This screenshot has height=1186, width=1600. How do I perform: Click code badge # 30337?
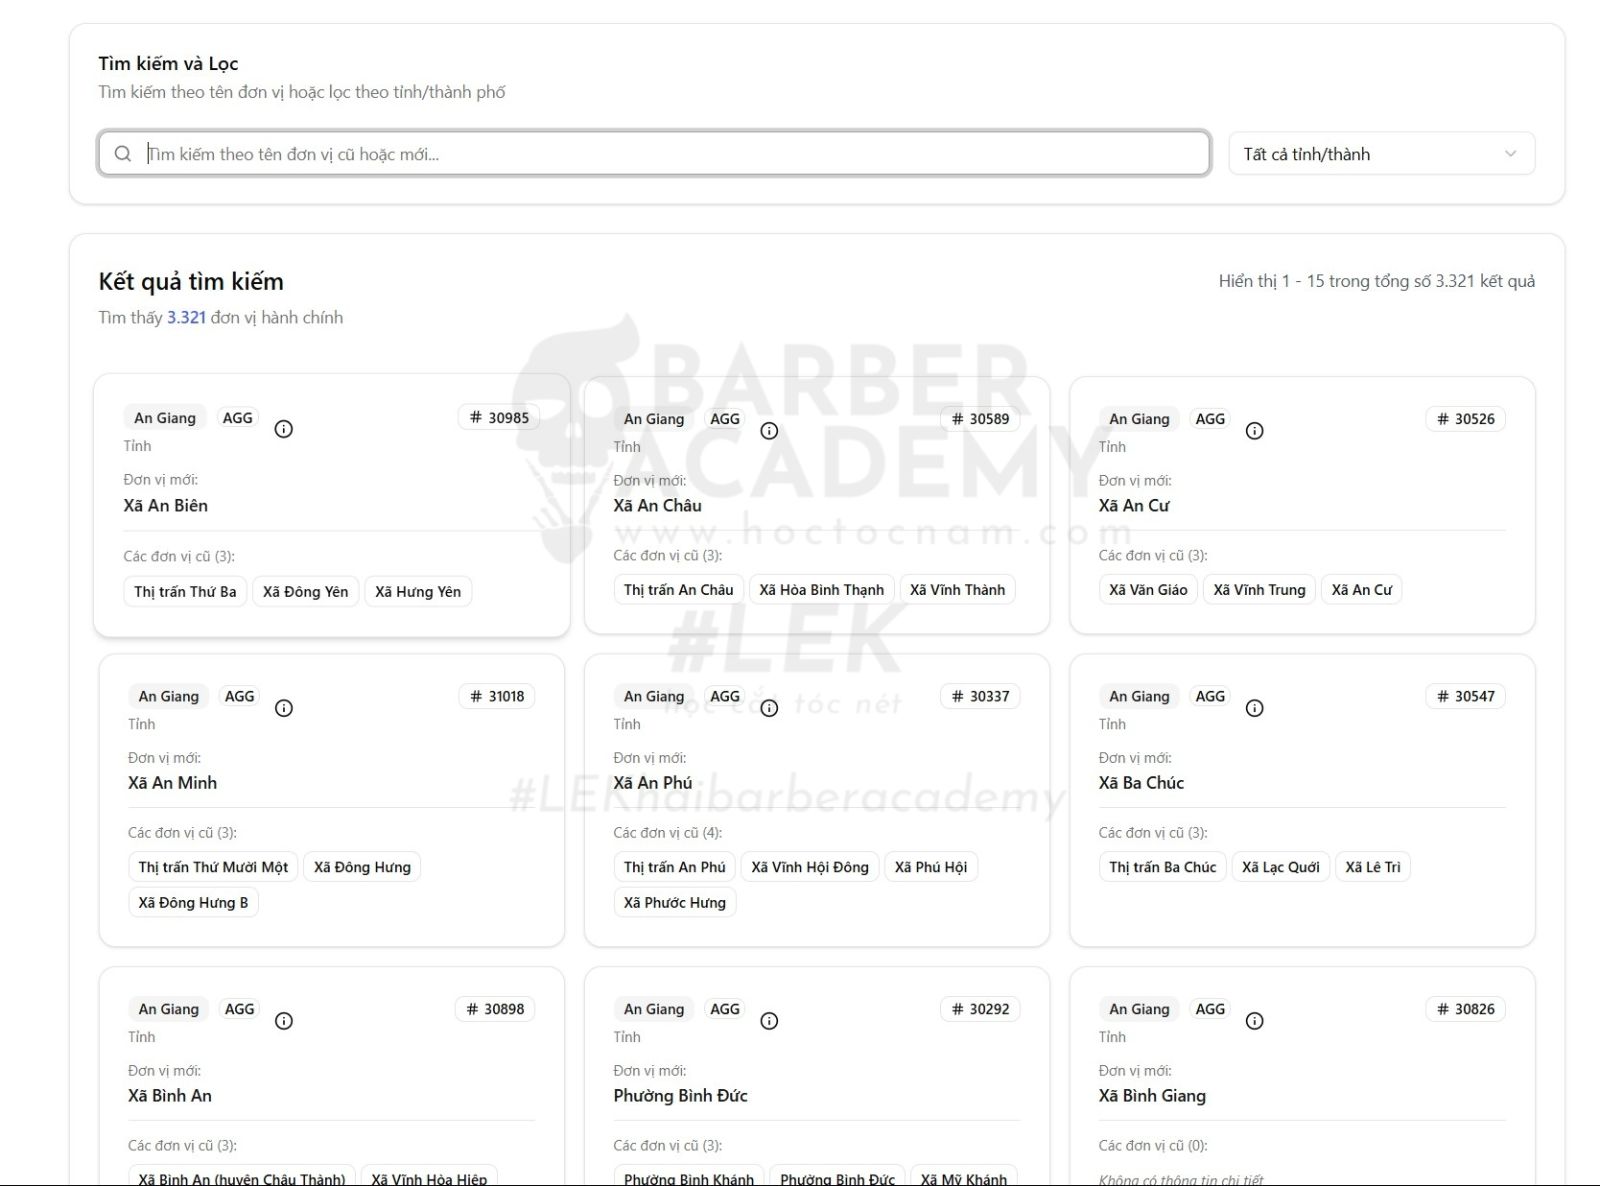(980, 696)
